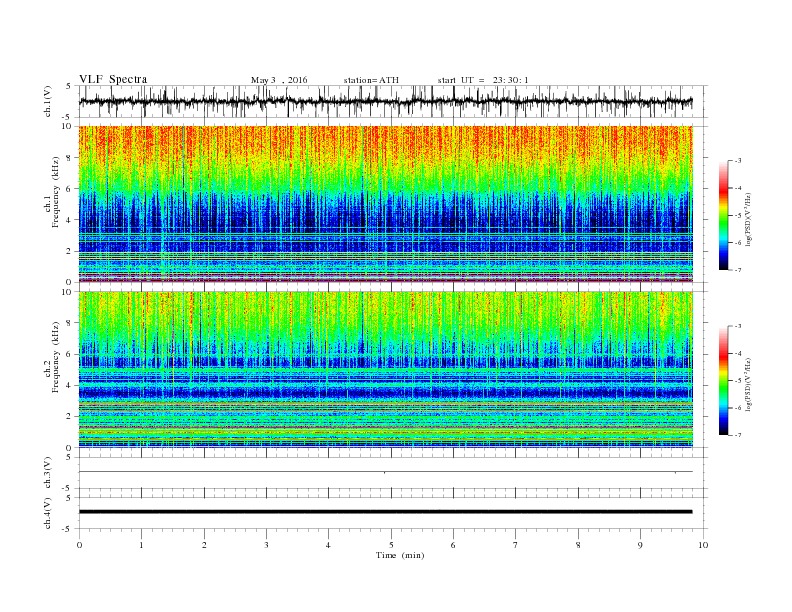The height and width of the screenshot is (612, 792).
Task: Click the 'ch.3(V)' axis label
Action: point(48,473)
